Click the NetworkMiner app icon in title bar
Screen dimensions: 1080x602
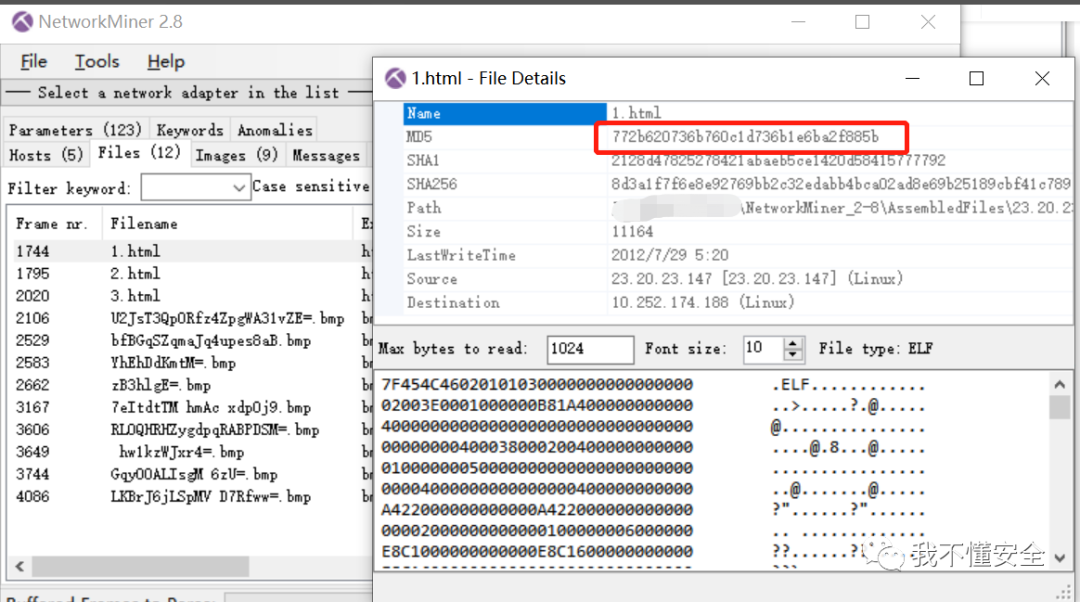tap(23, 22)
